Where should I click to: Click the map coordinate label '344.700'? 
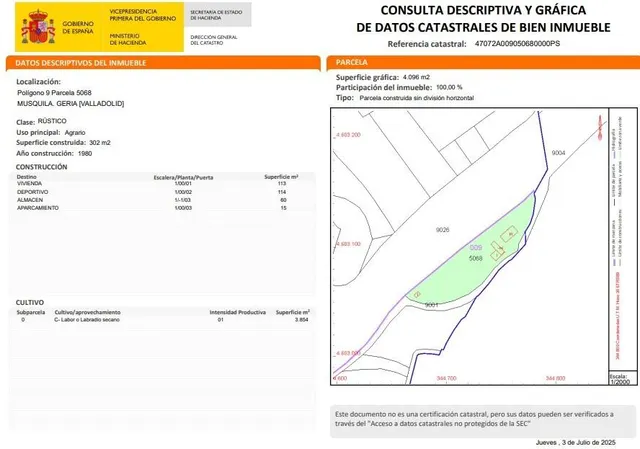(447, 378)
